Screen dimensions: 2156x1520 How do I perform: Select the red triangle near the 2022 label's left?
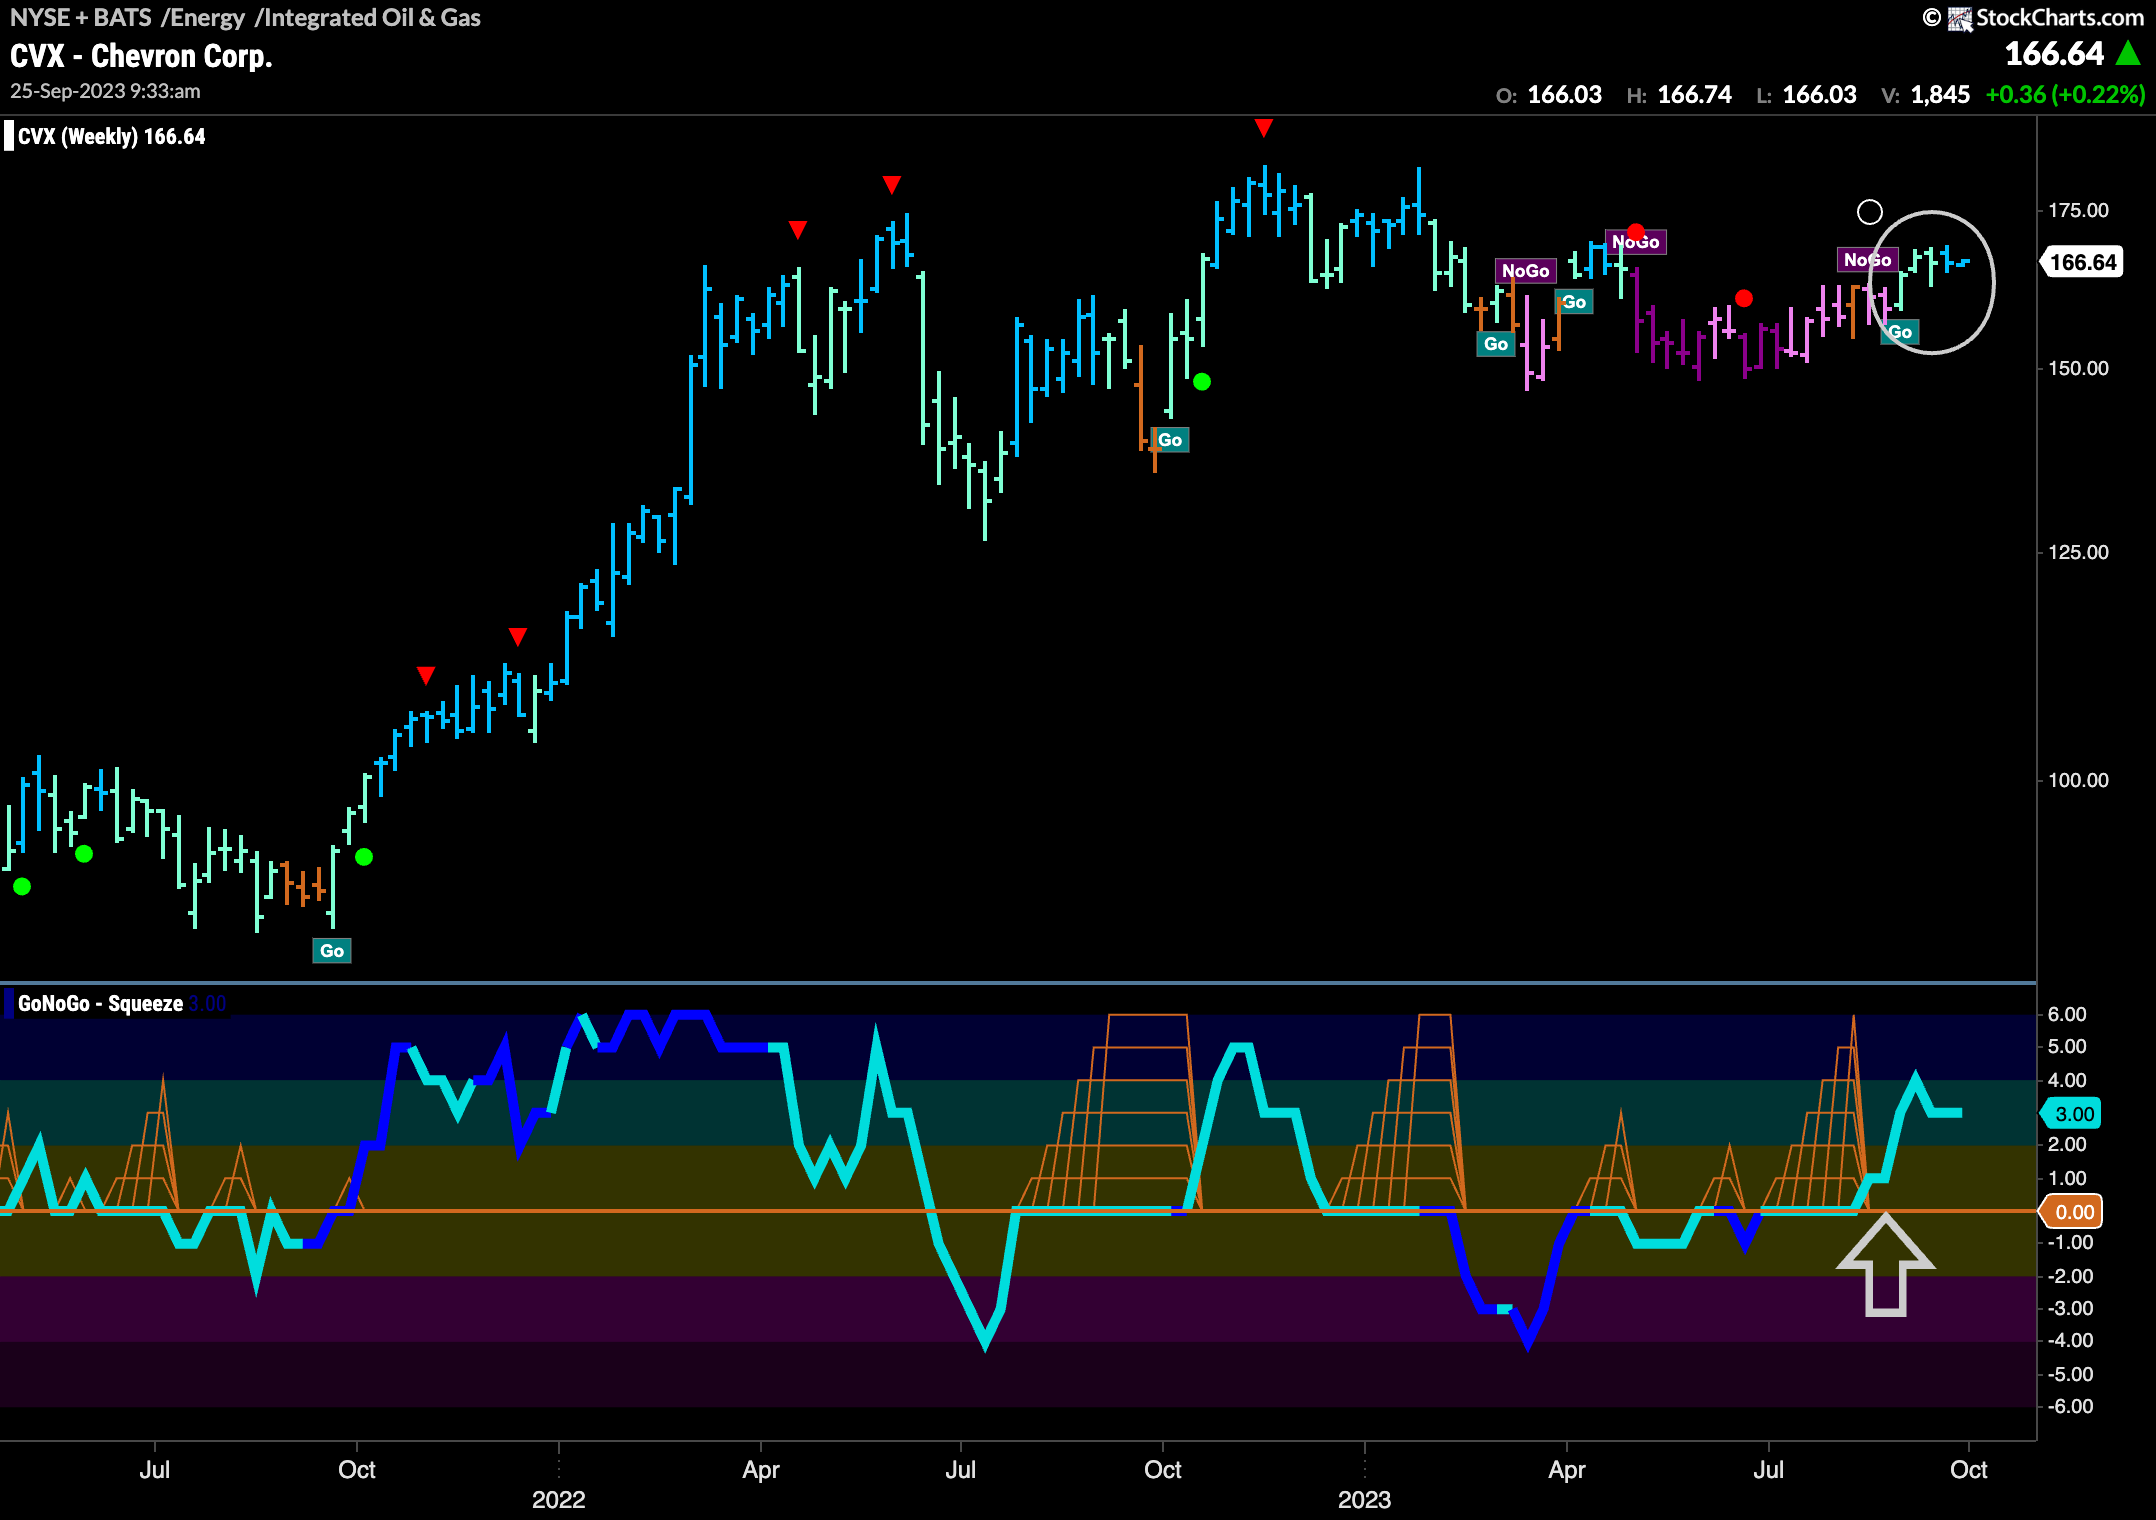click(x=517, y=636)
